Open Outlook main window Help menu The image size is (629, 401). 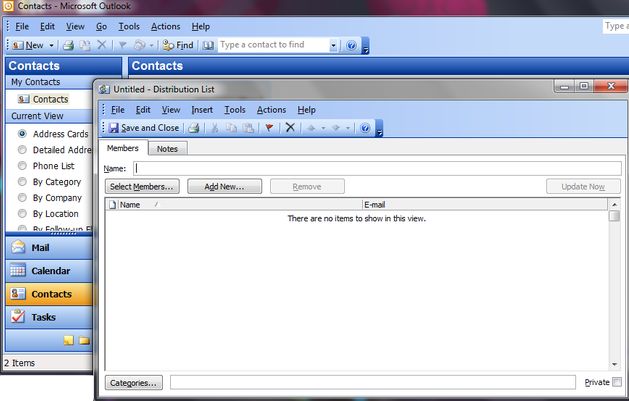pos(201,26)
